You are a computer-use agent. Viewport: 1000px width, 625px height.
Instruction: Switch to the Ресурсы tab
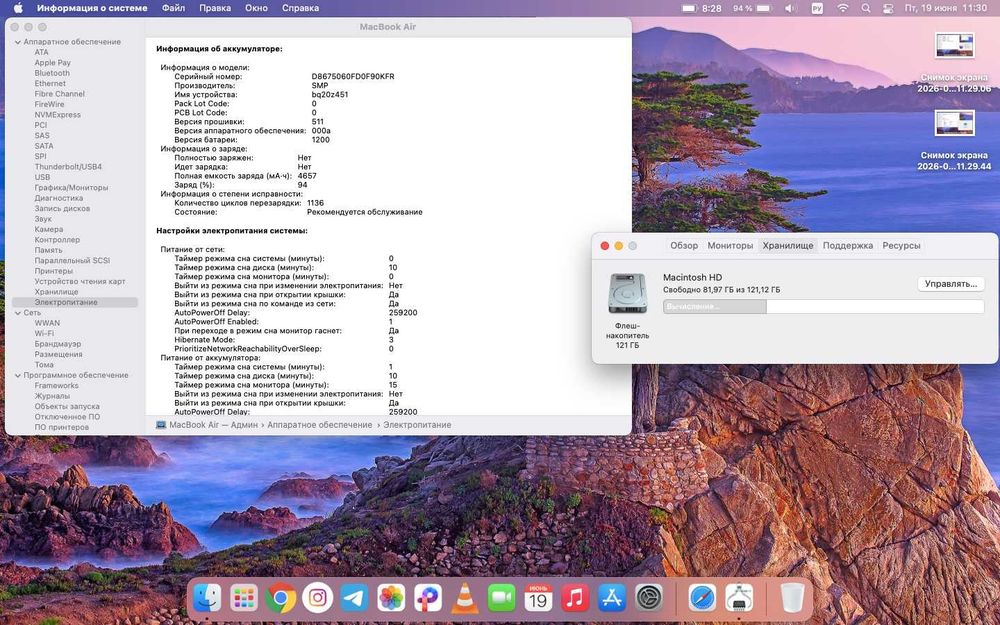(x=901, y=246)
